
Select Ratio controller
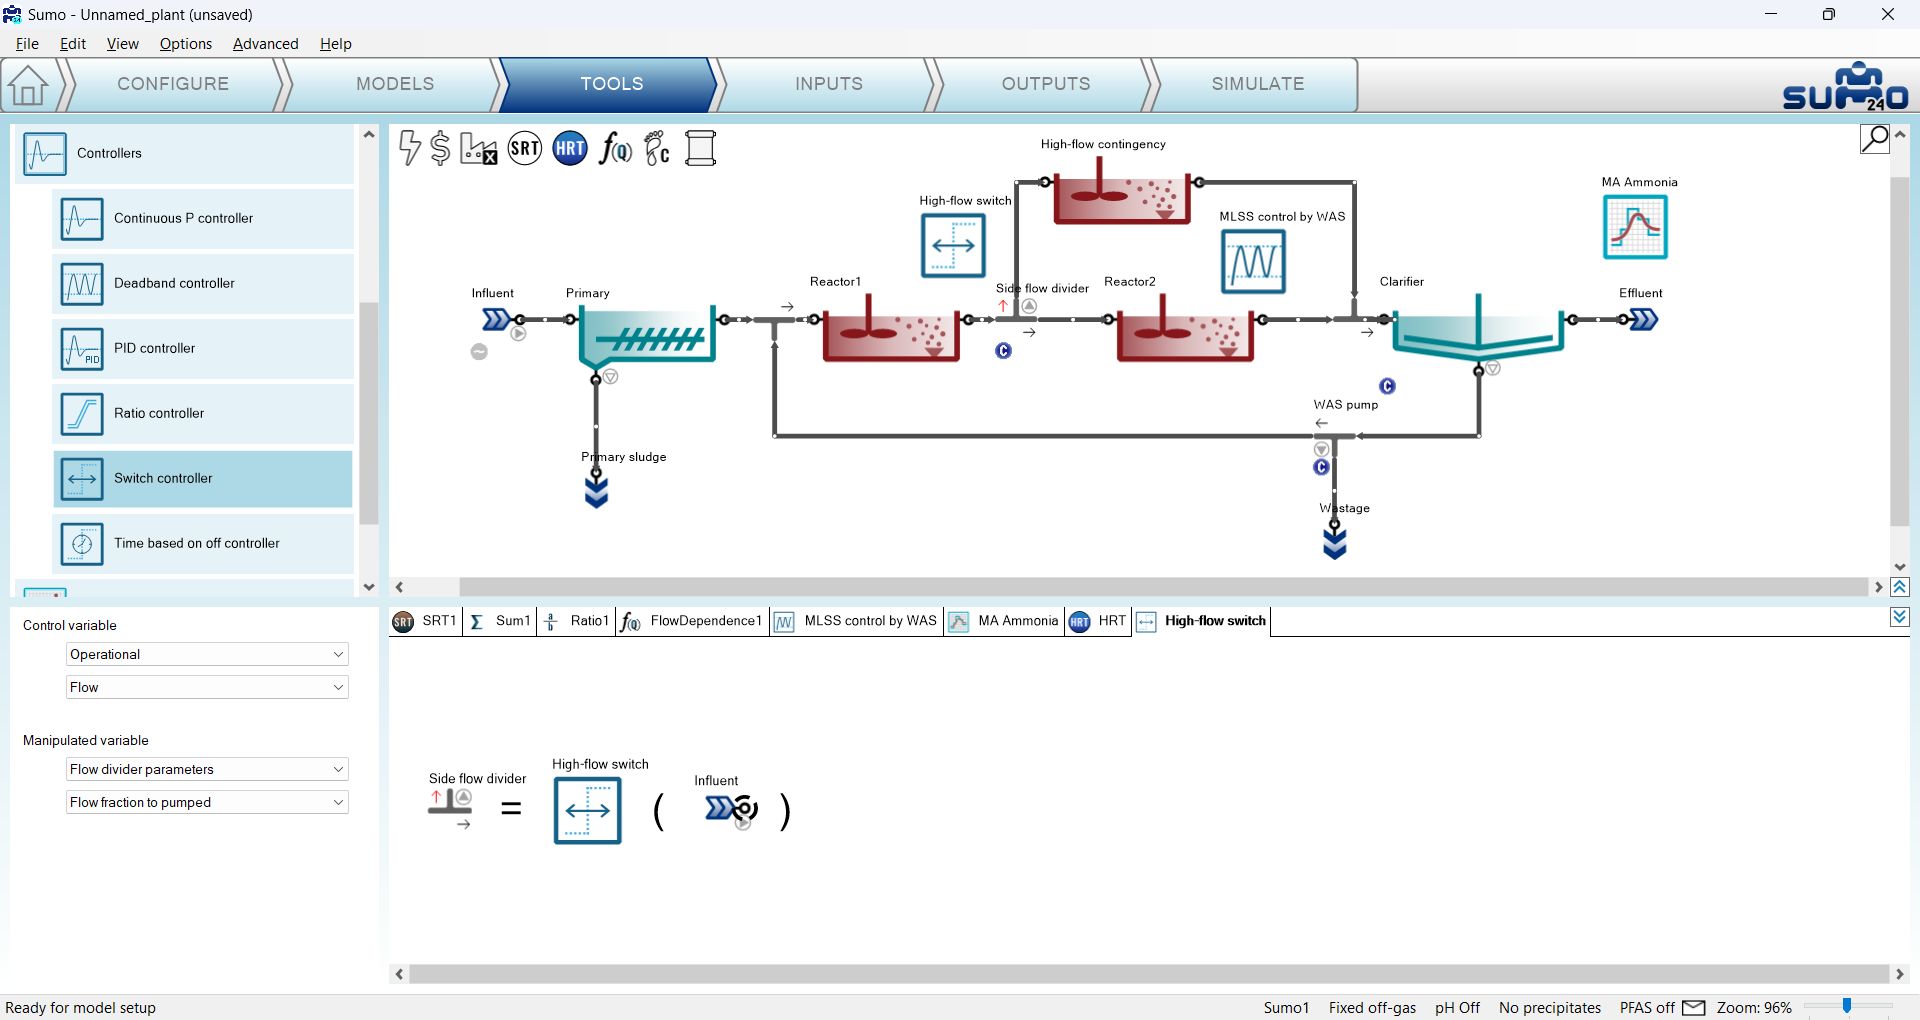(x=203, y=413)
